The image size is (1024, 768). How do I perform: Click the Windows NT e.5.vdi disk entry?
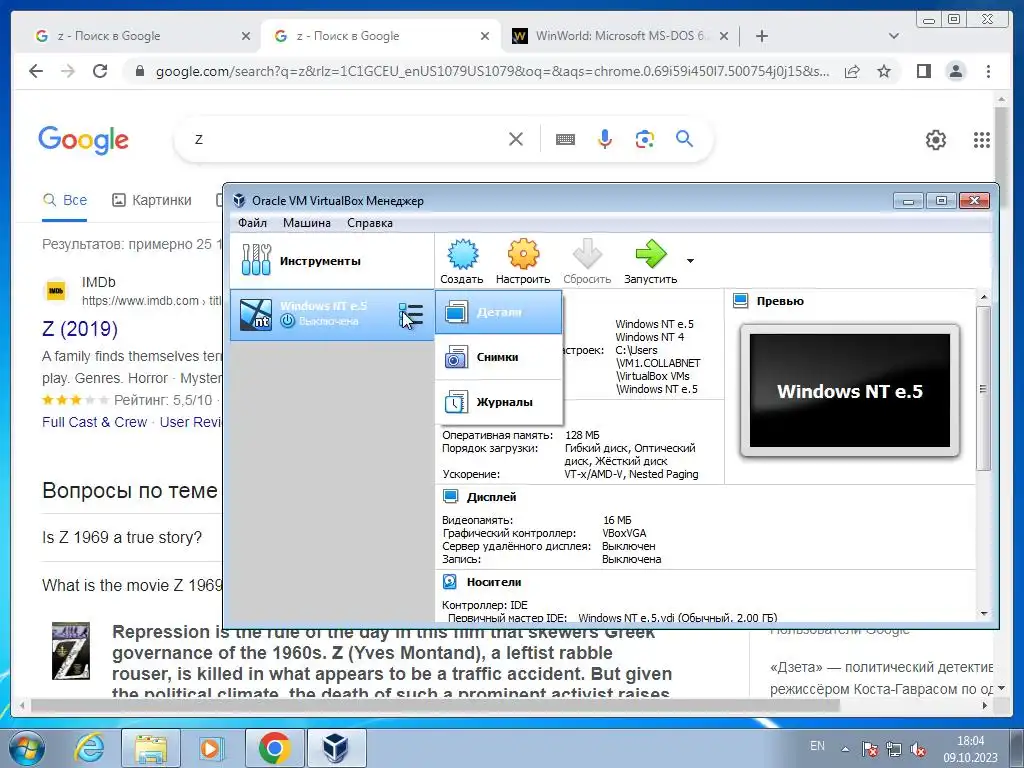coord(677,618)
